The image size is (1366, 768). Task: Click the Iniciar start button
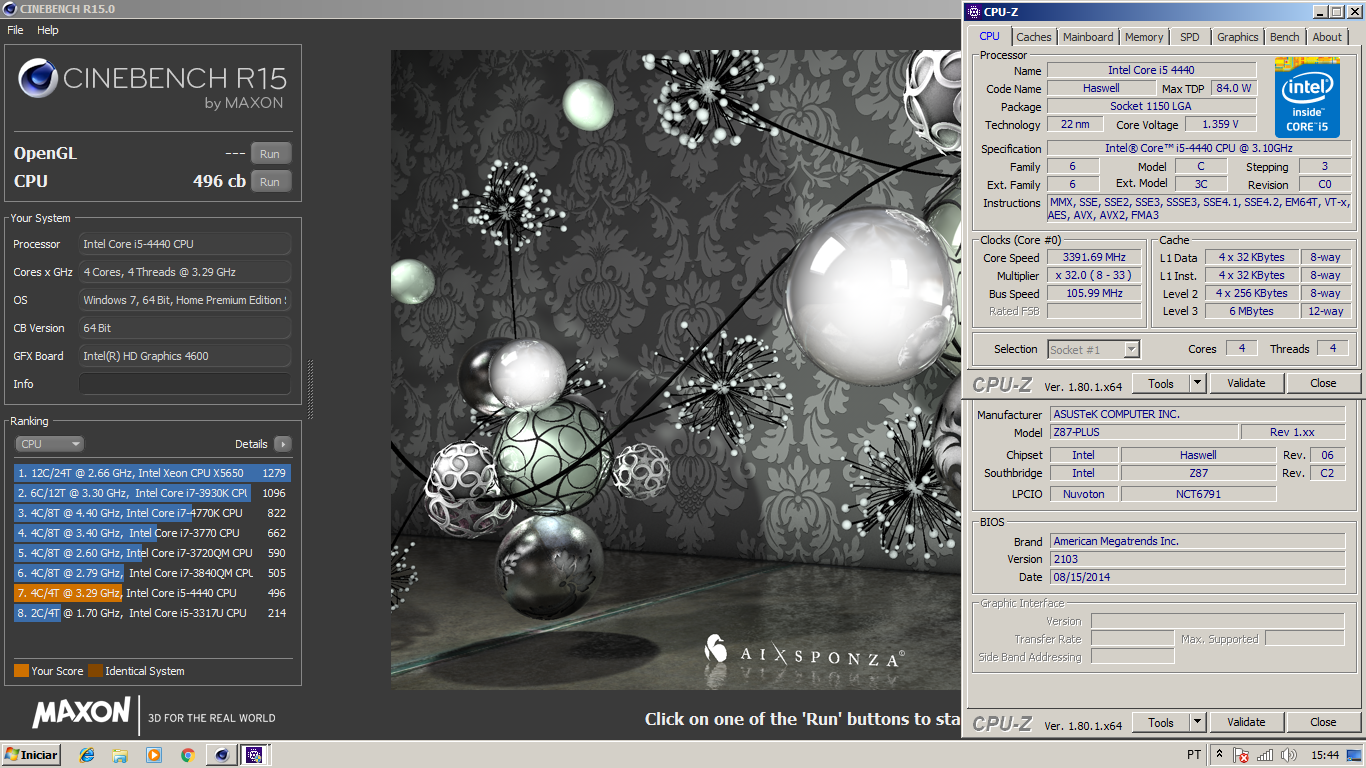click(x=31, y=755)
